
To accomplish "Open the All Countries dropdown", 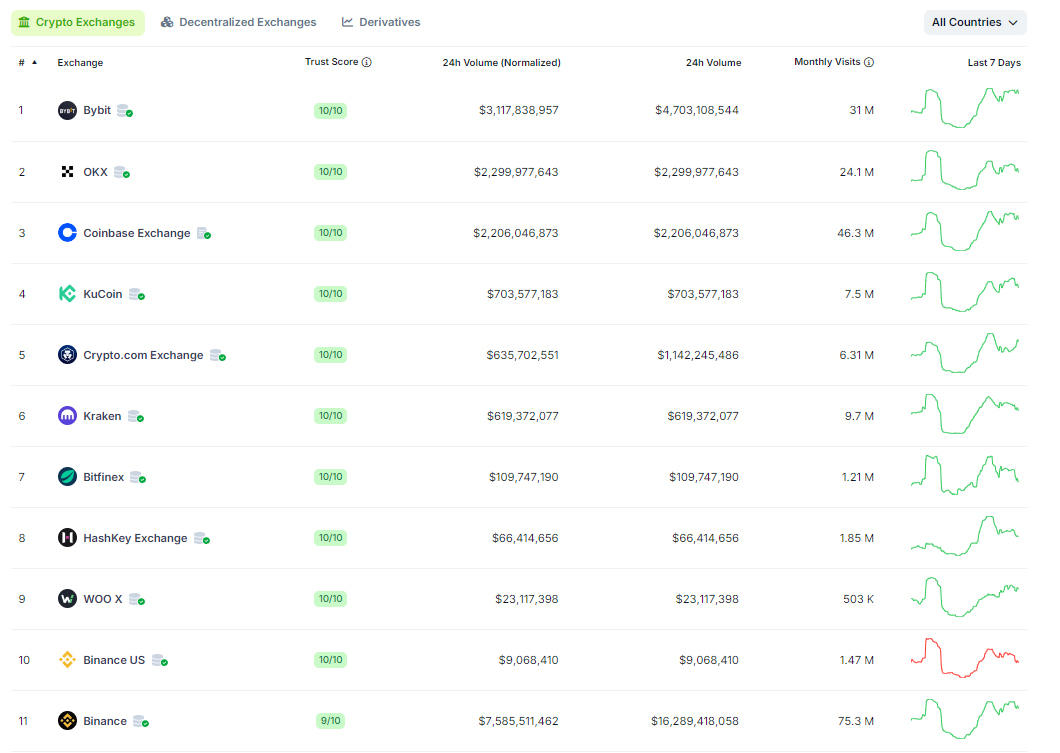I will (975, 22).
